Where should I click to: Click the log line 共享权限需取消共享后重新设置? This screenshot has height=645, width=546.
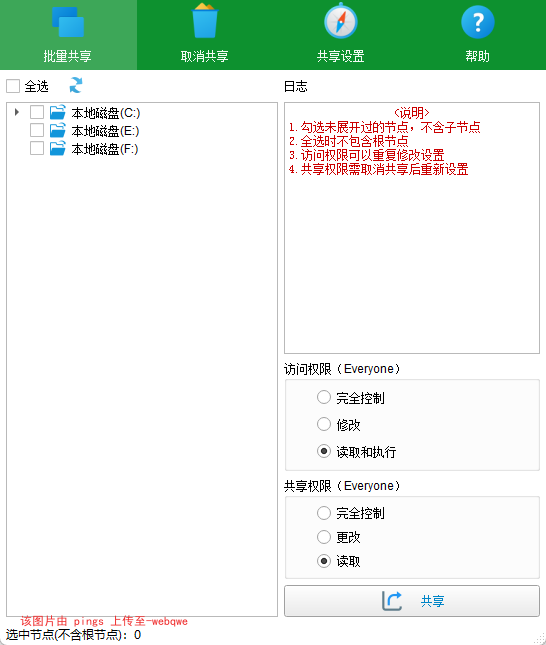coord(379,169)
